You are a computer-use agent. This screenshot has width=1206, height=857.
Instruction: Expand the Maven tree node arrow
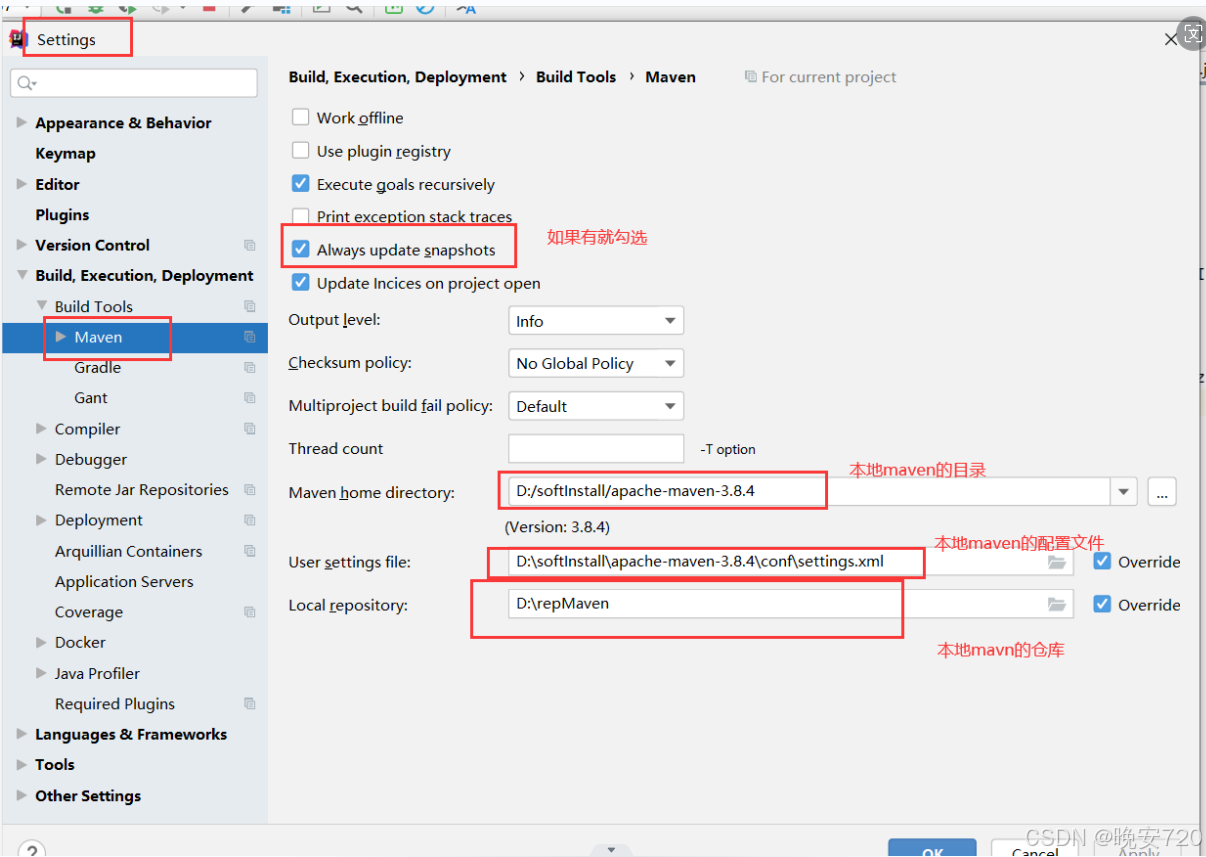[61, 337]
